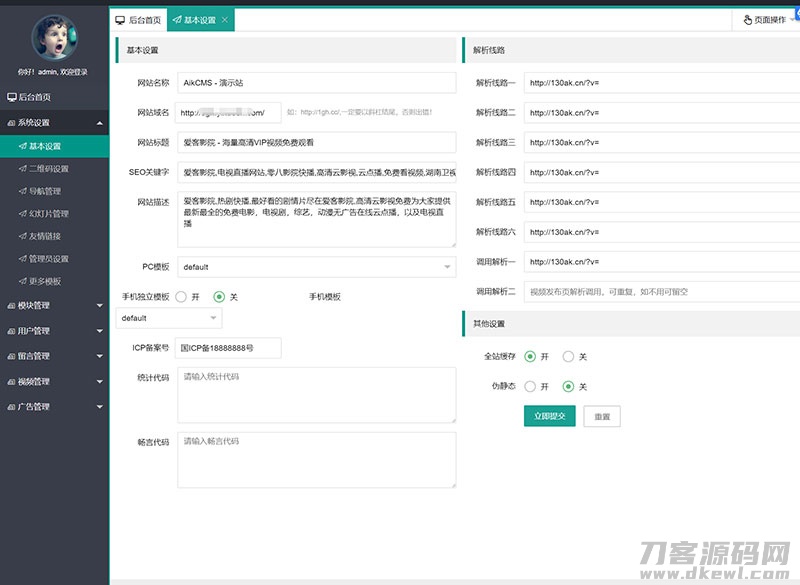Switch to the 后台首页 tab
Screen dimensions: 800x585
pos(140,18)
